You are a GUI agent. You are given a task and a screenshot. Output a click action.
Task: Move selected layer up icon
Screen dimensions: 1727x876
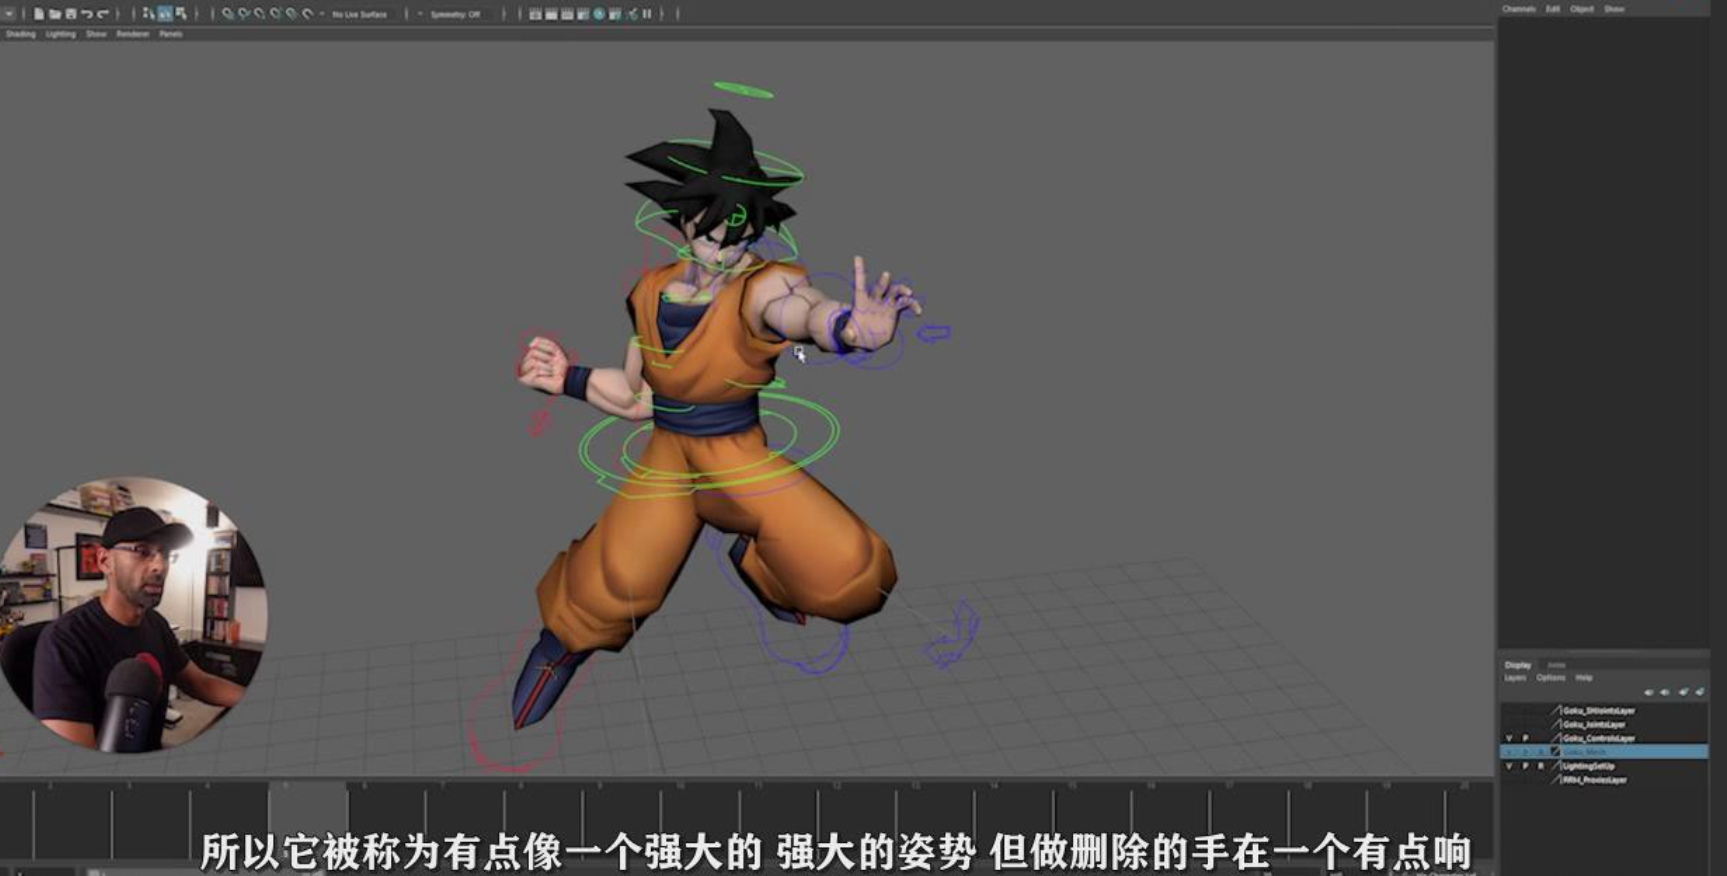[1649, 692]
